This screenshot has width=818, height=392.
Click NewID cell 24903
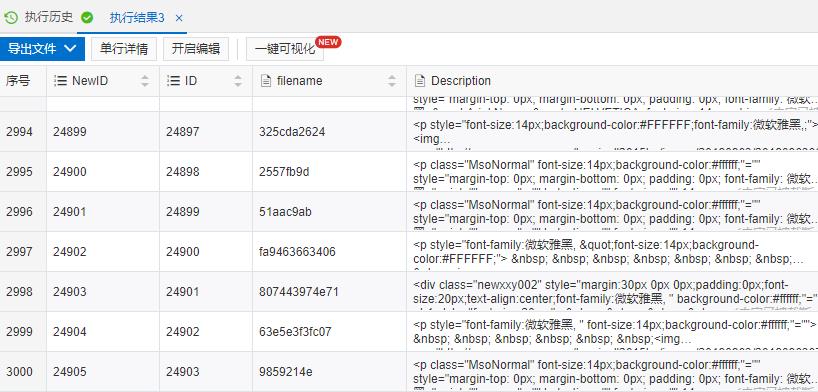[103, 291]
